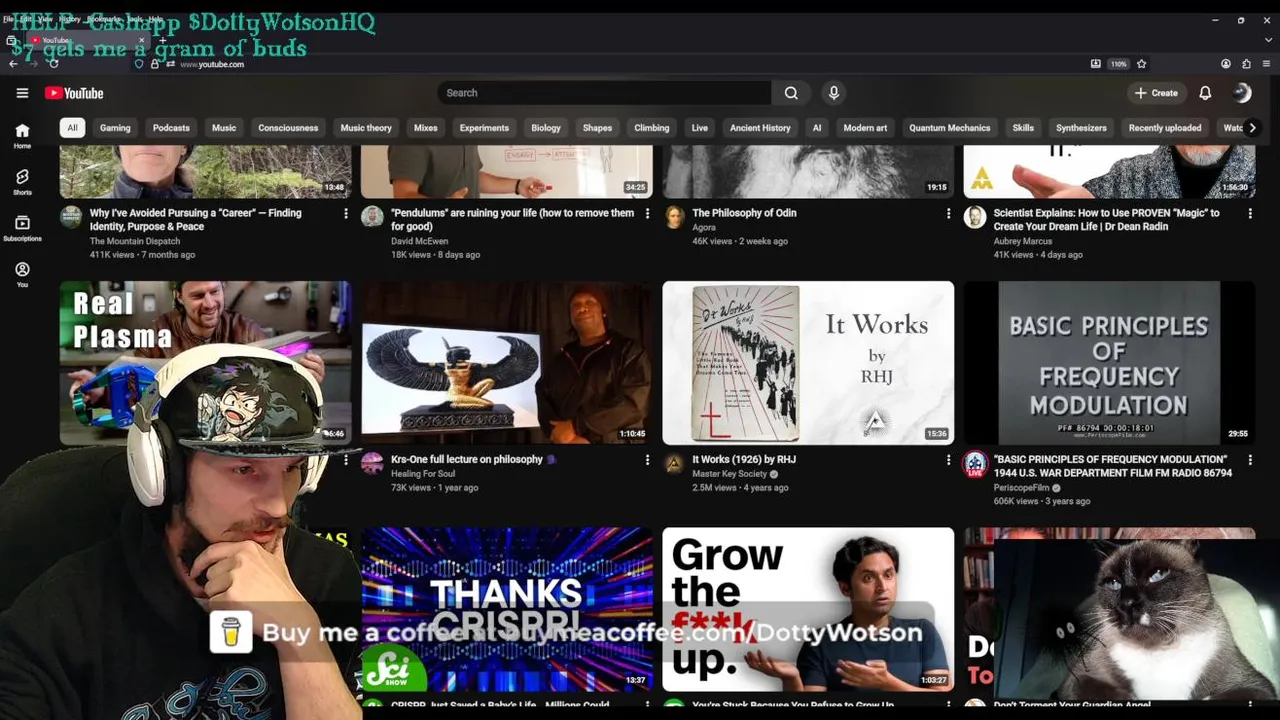
Task: Open the Basic Principles of Frequency Modulation thumbnail
Action: [x=1109, y=363]
